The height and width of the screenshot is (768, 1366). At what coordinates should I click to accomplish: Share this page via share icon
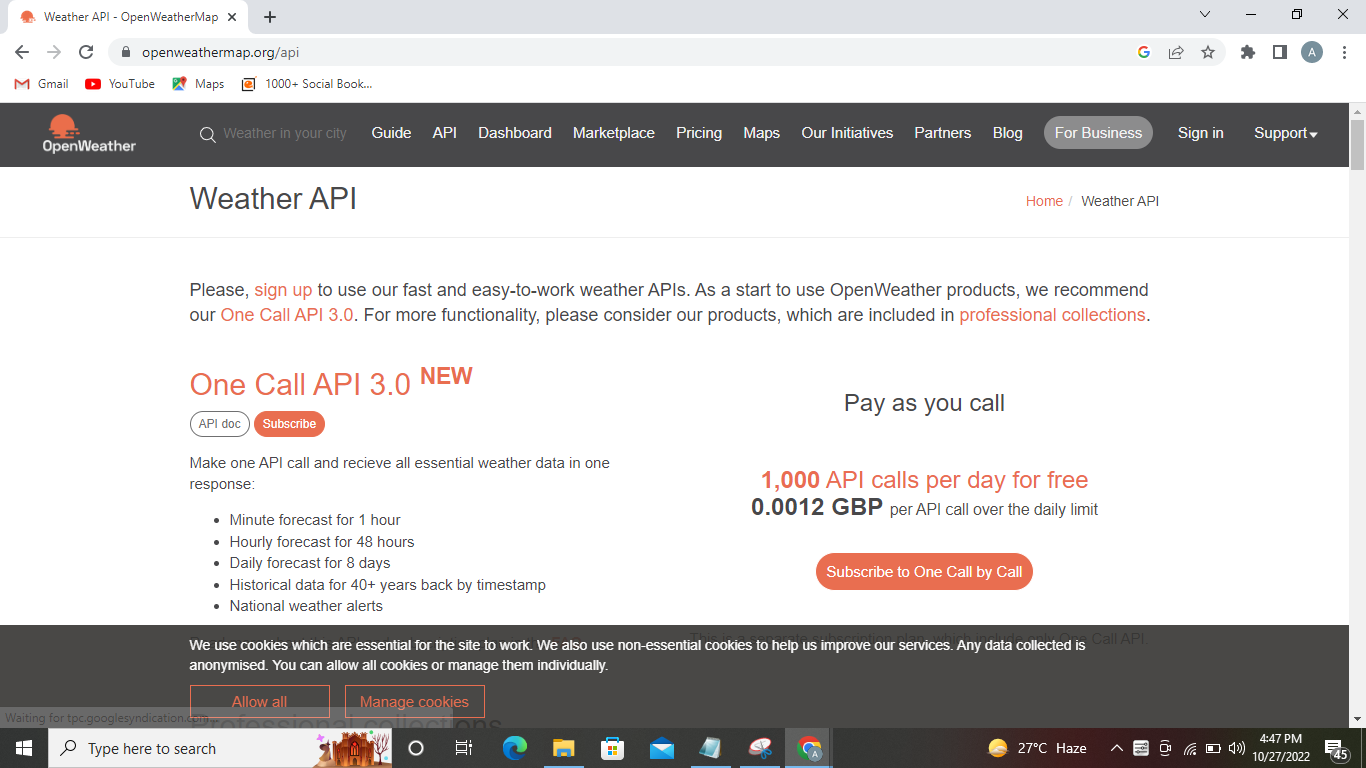click(x=1176, y=52)
